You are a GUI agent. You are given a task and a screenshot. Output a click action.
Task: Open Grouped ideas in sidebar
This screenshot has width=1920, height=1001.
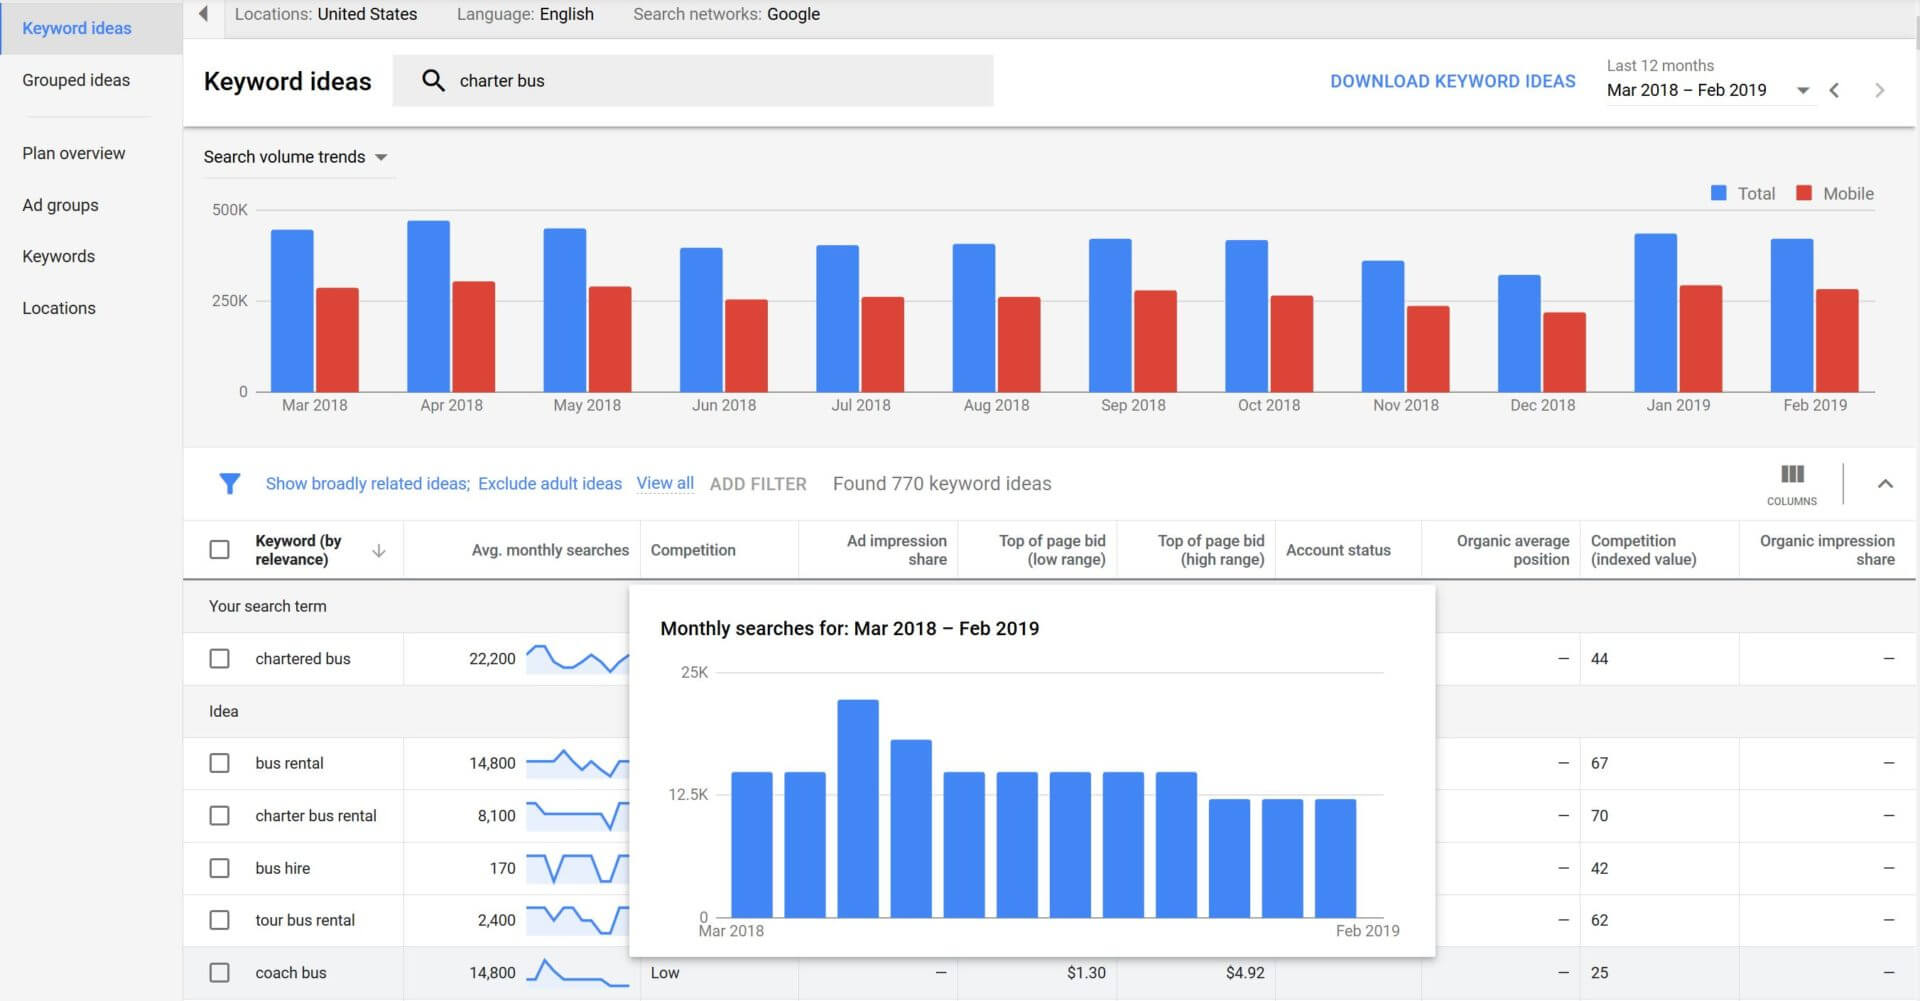pyautogui.click(x=76, y=80)
